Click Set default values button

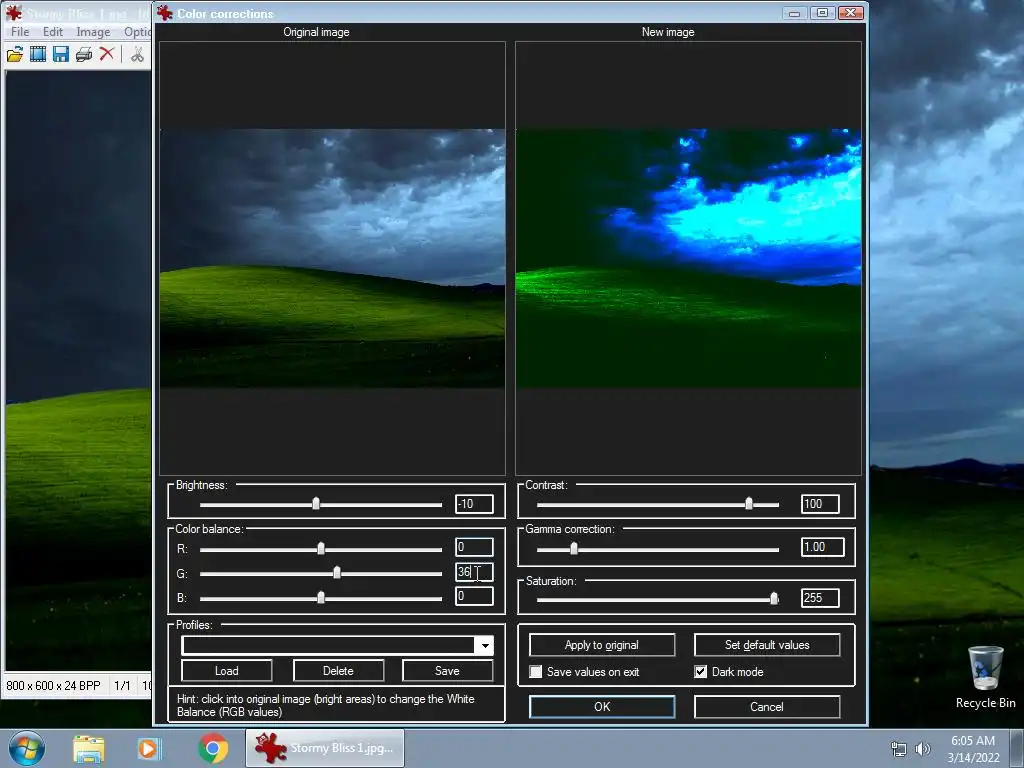click(767, 645)
